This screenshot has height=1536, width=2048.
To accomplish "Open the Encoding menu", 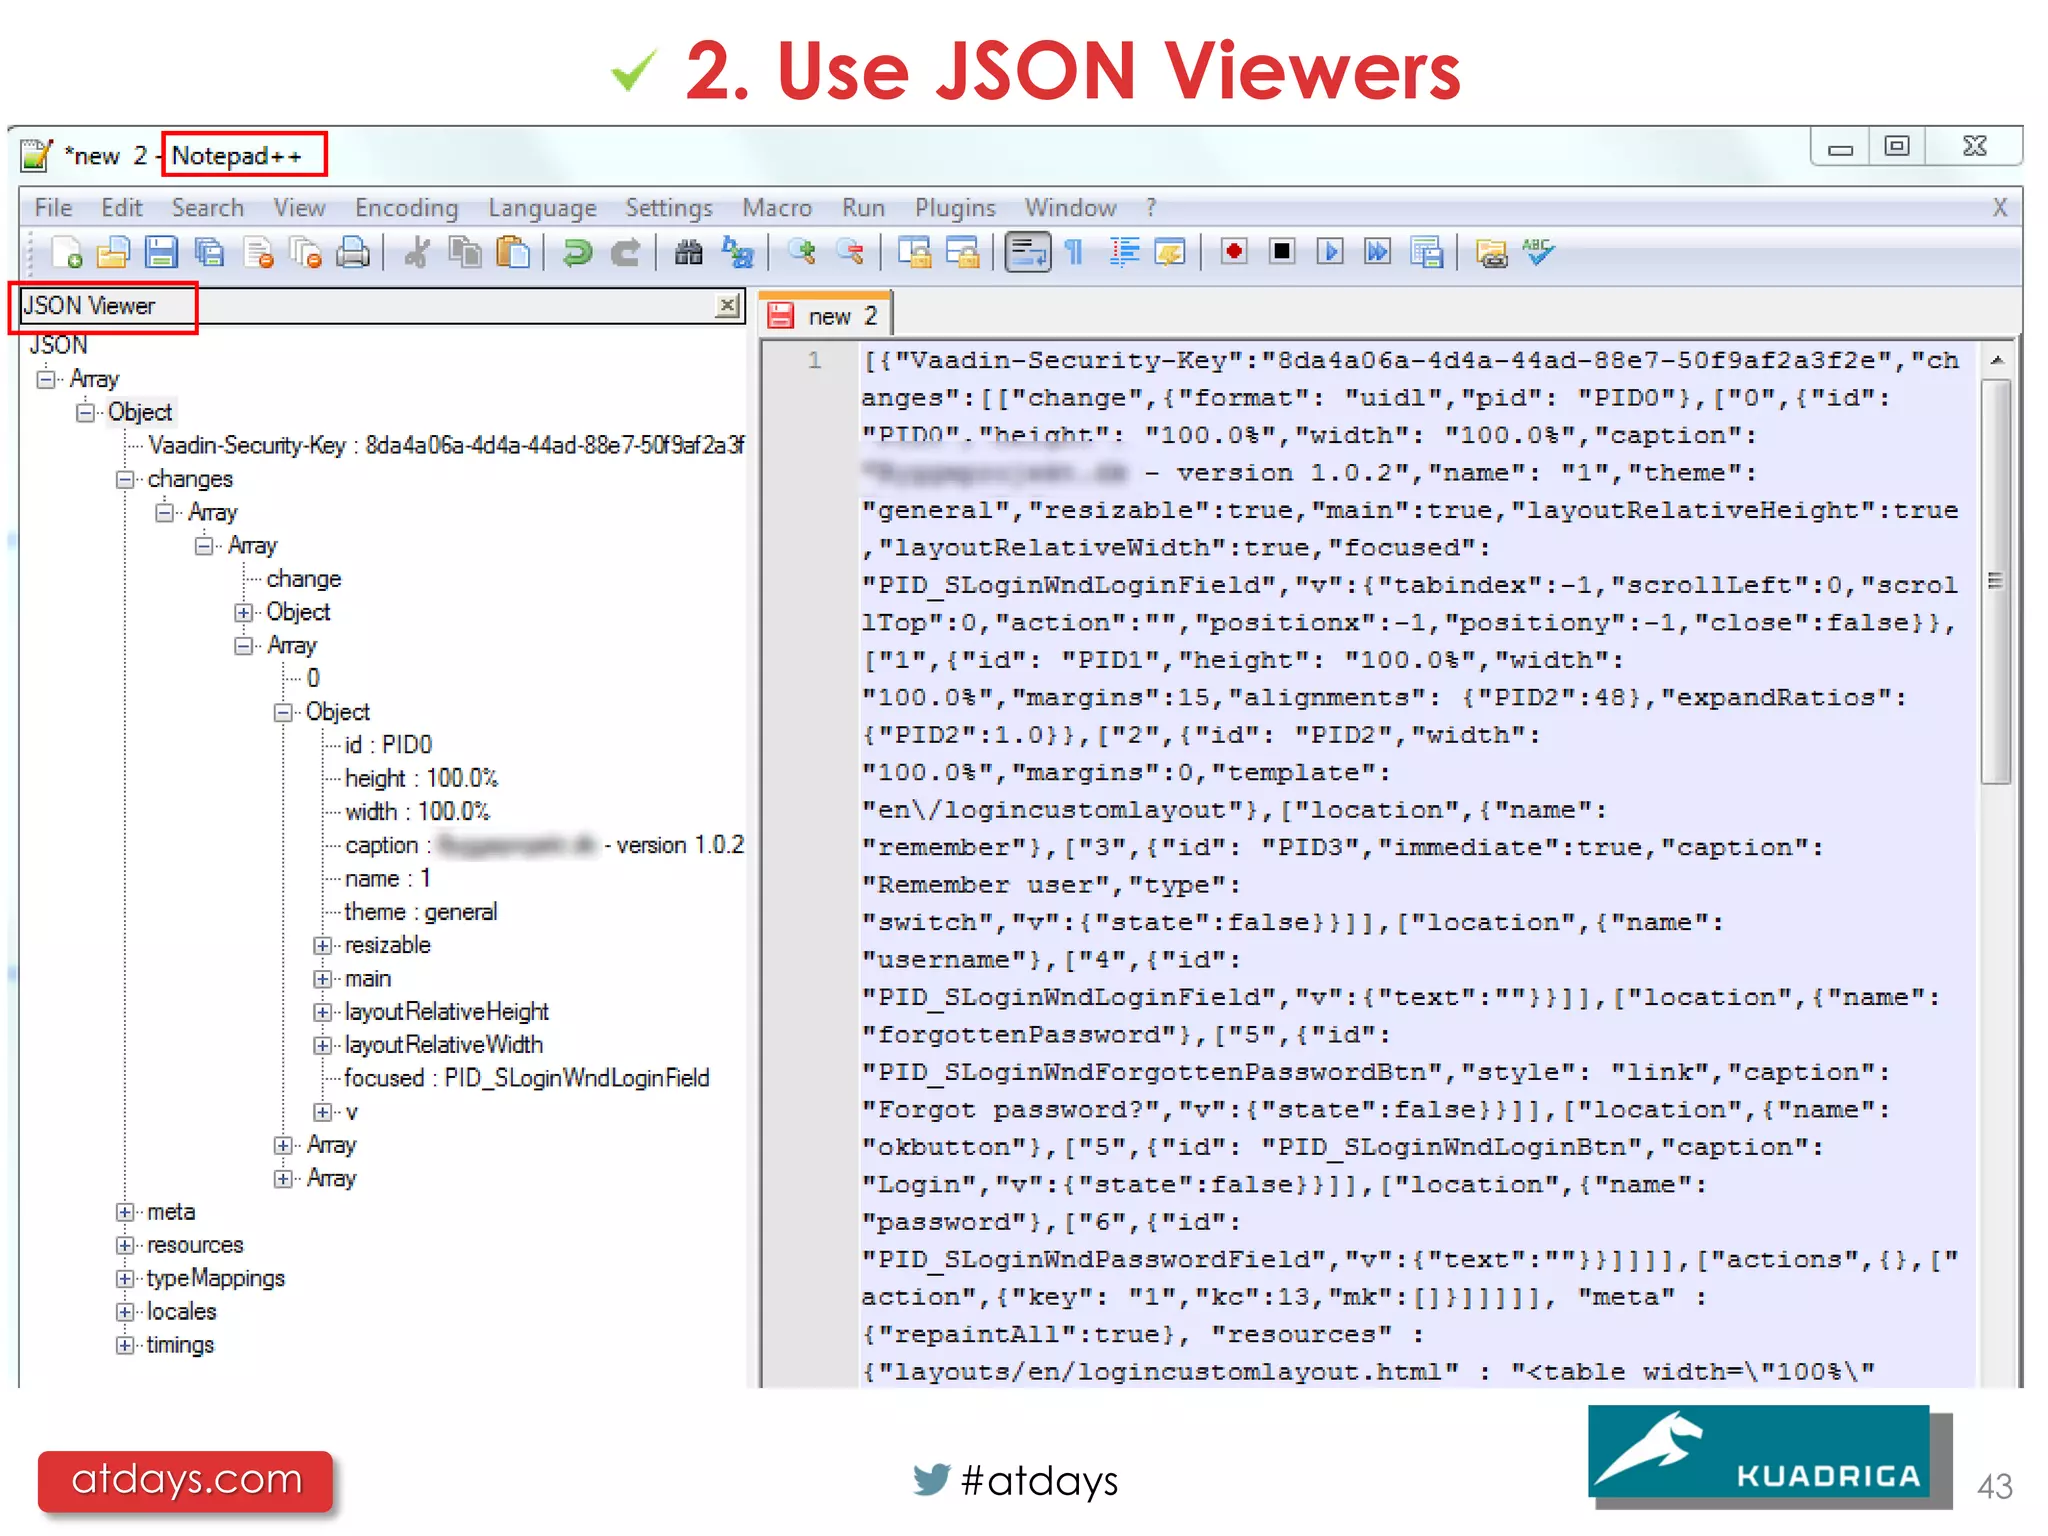I will click(x=406, y=208).
